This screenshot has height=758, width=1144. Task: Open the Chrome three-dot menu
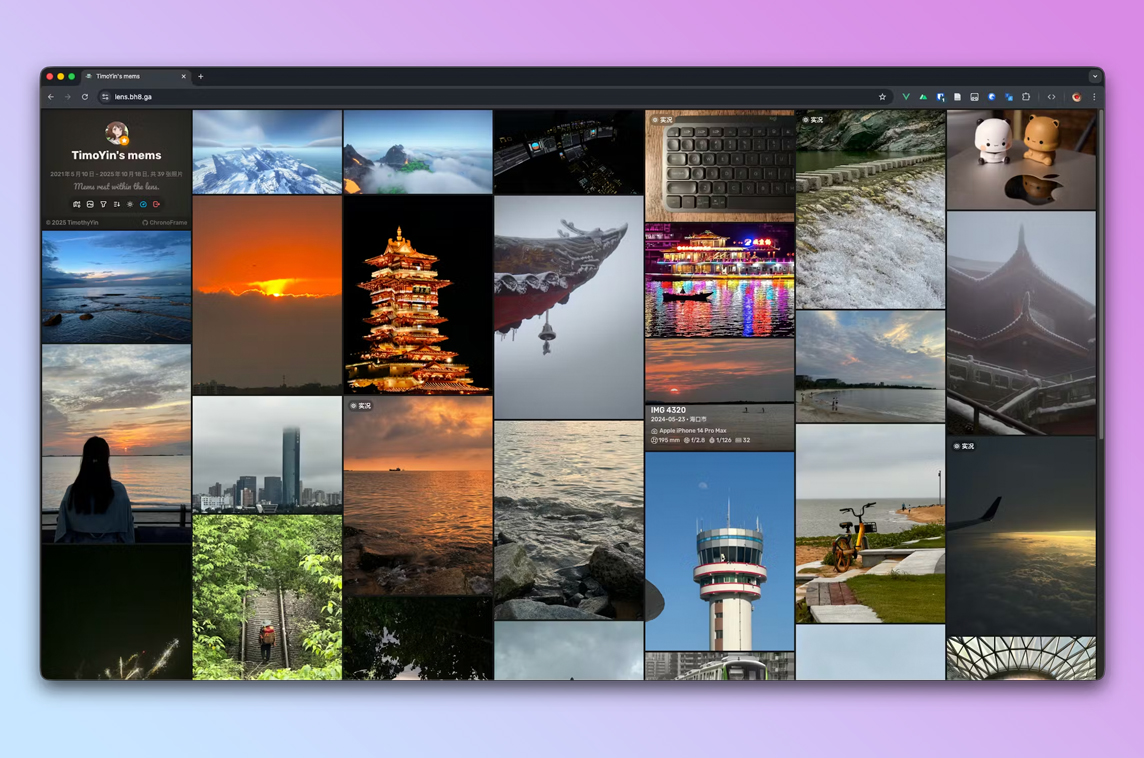[1094, 97]
